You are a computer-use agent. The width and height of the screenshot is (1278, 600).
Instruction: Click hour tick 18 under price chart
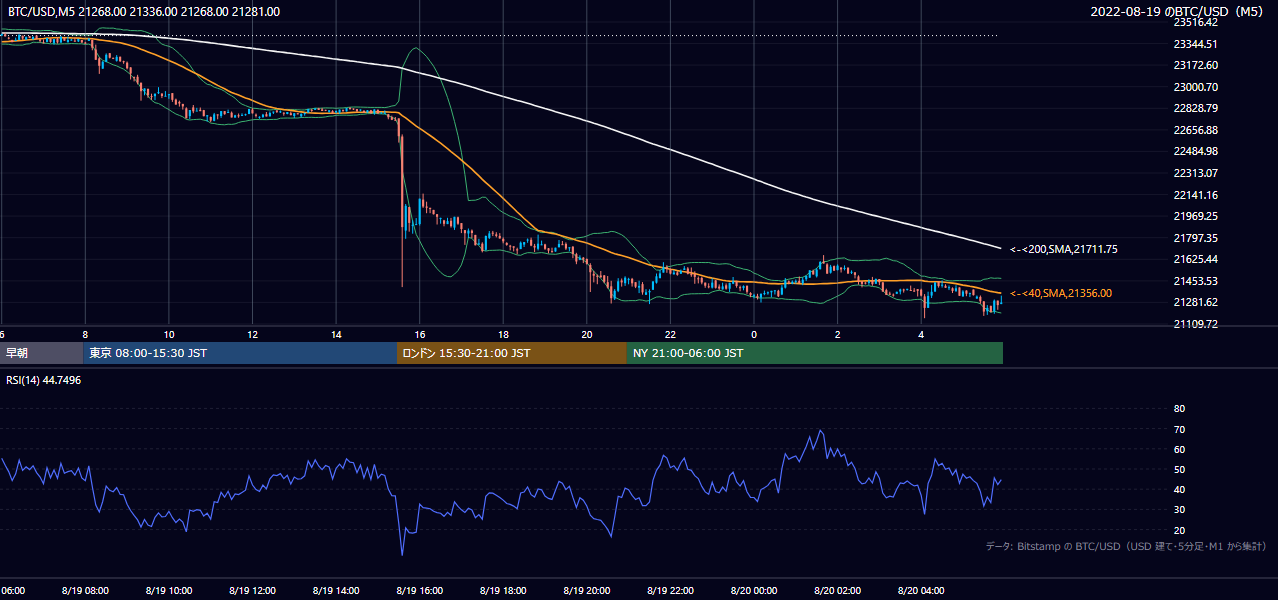tap(503, 334)
